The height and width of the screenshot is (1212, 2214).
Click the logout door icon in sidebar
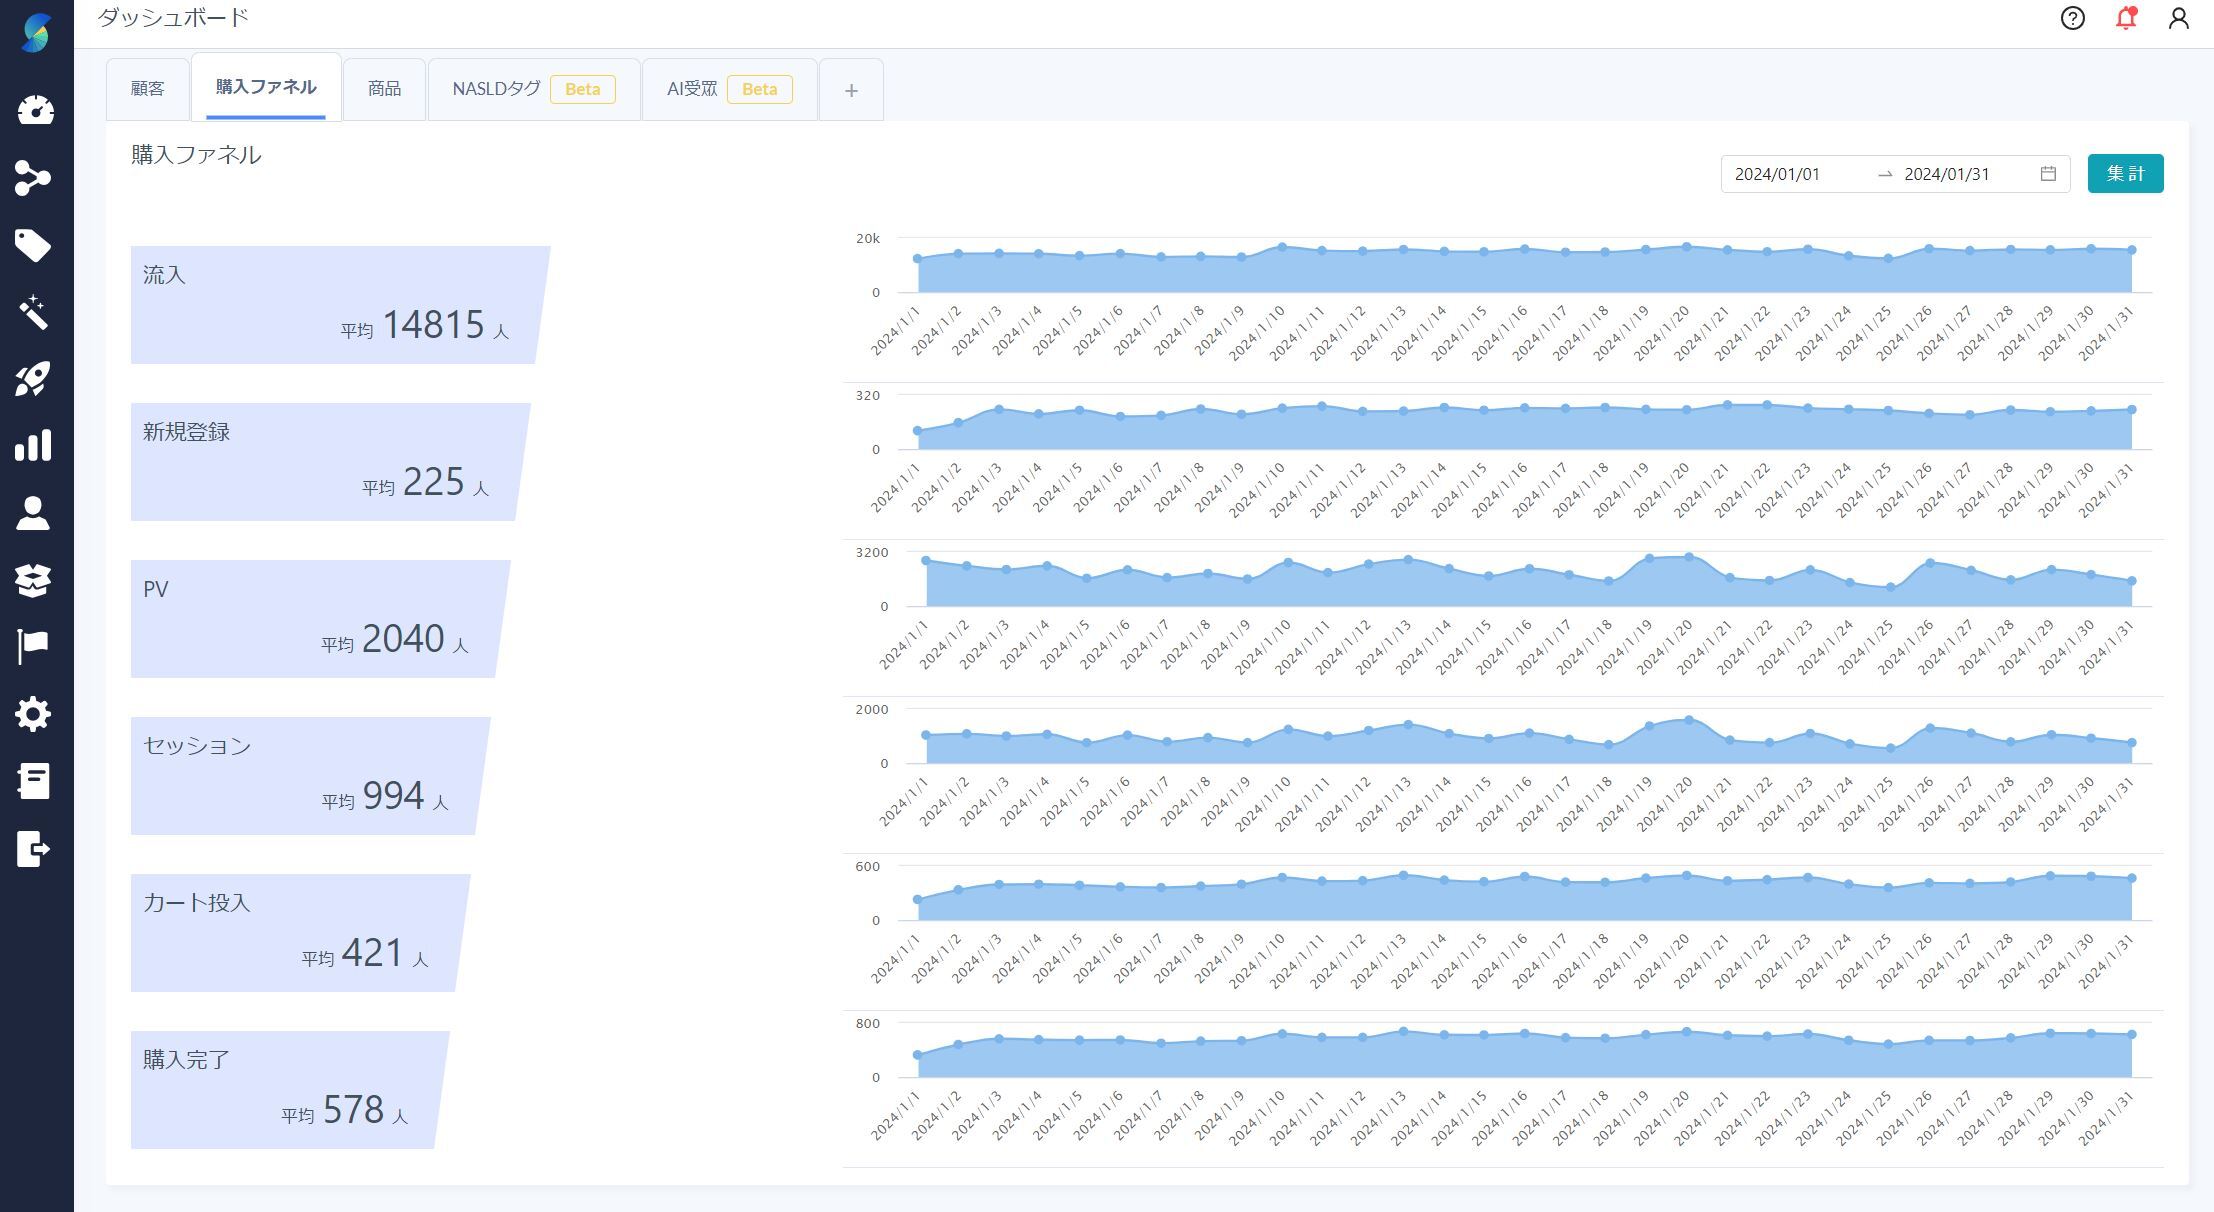point(33,849)
